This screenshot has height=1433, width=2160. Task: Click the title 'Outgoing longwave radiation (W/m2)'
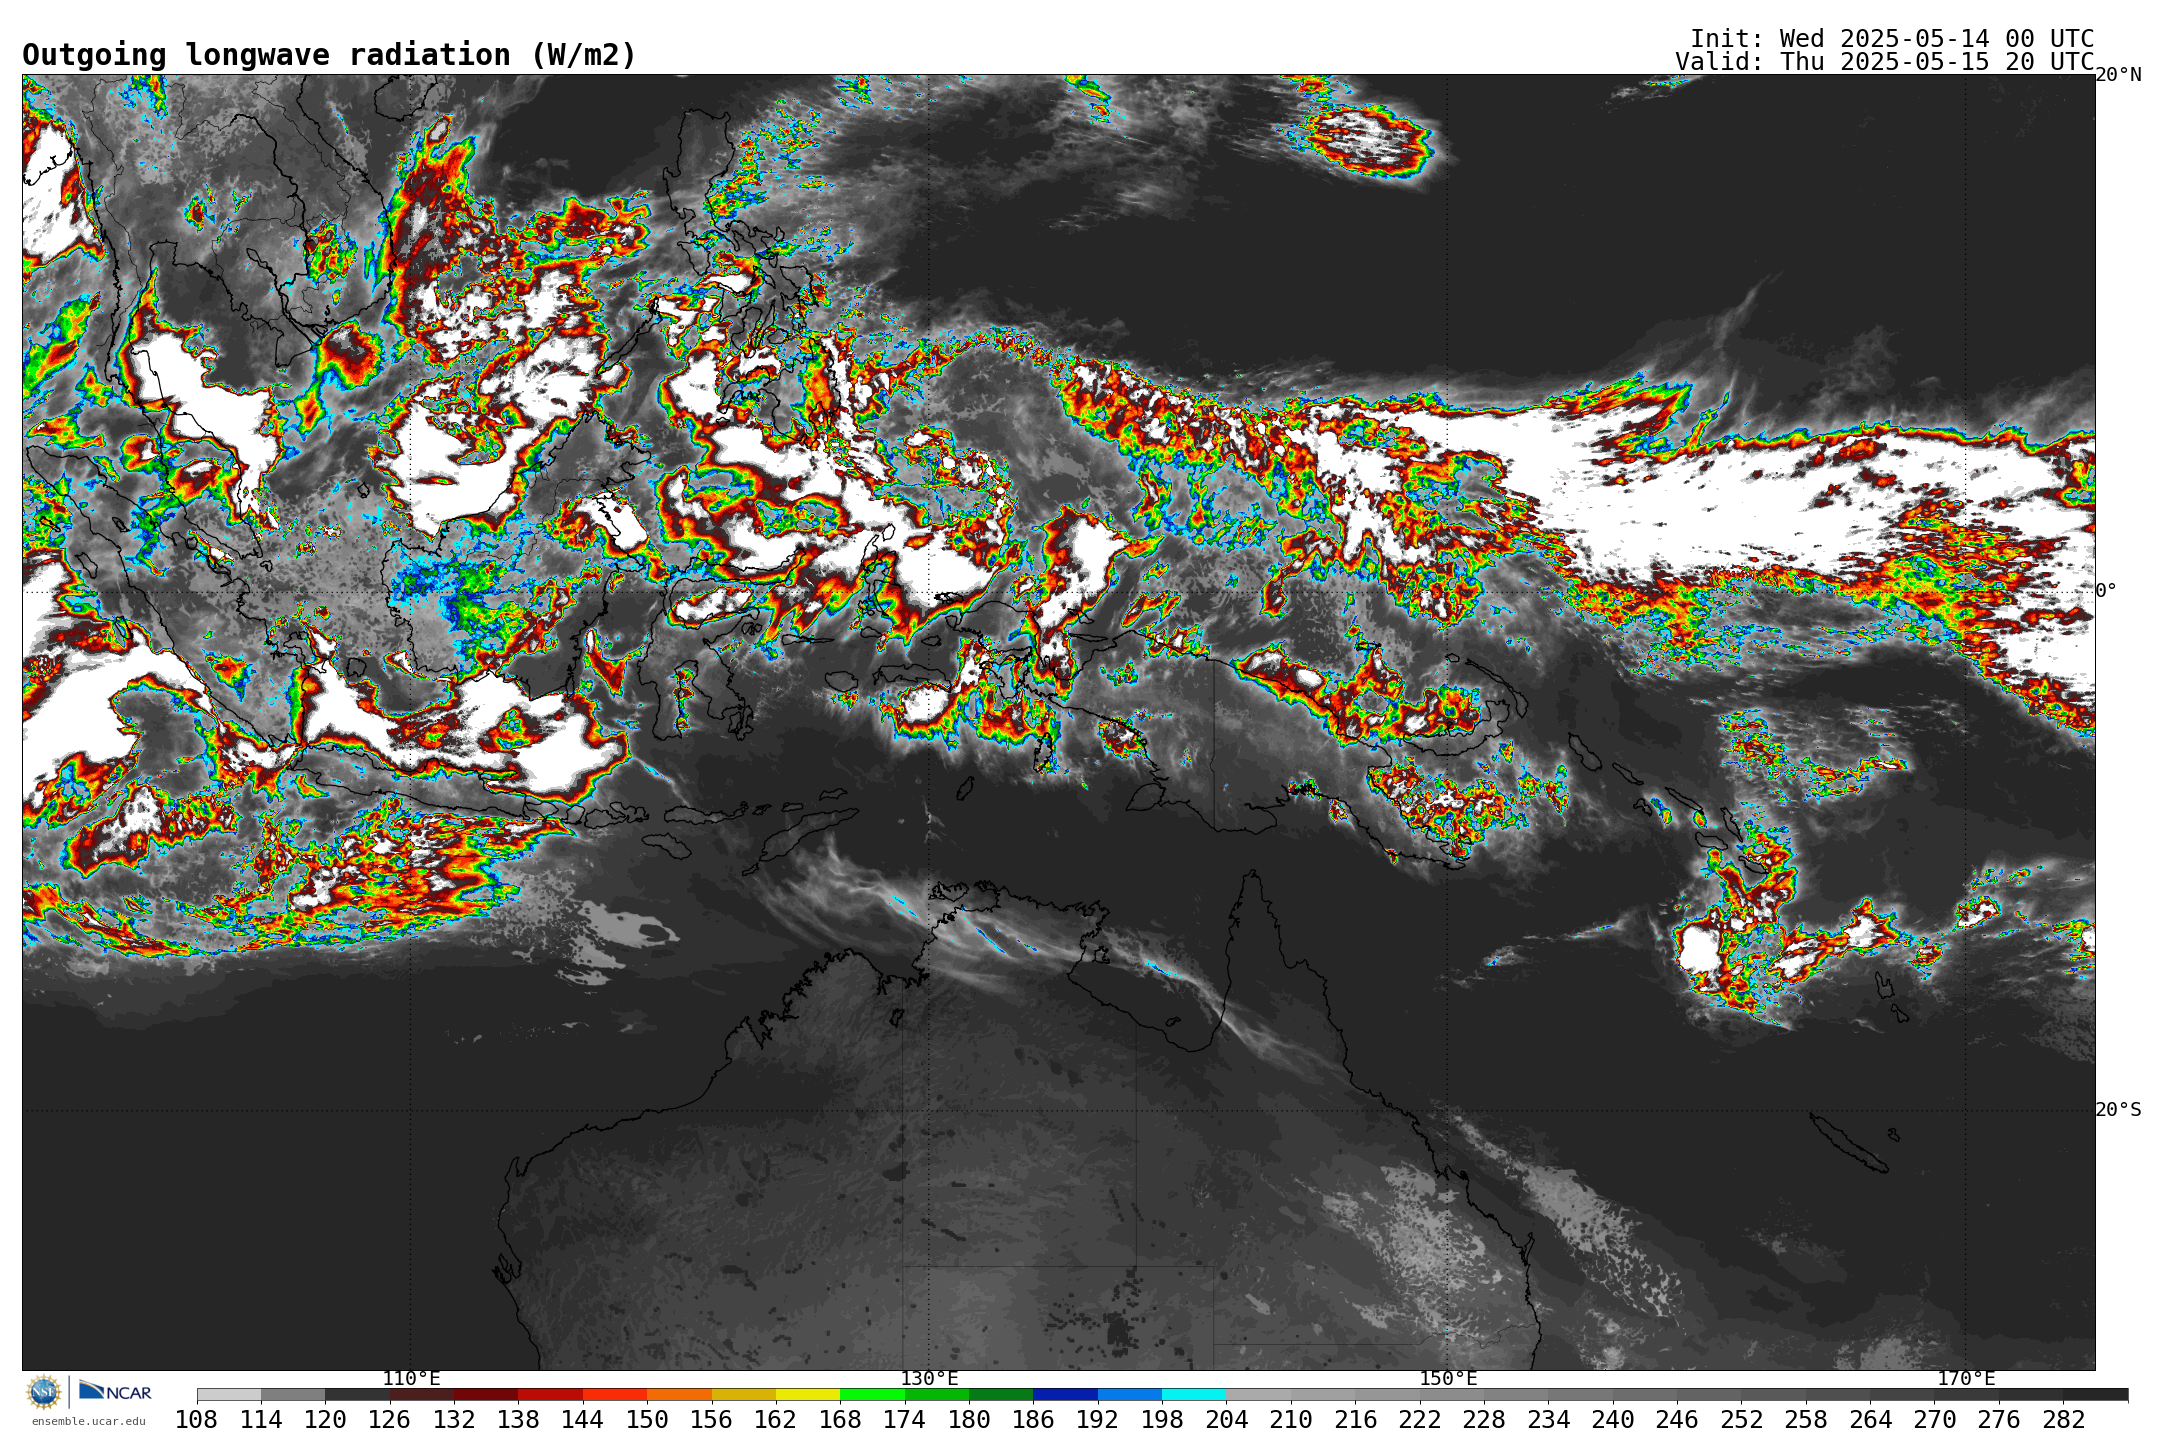point(329,55)
